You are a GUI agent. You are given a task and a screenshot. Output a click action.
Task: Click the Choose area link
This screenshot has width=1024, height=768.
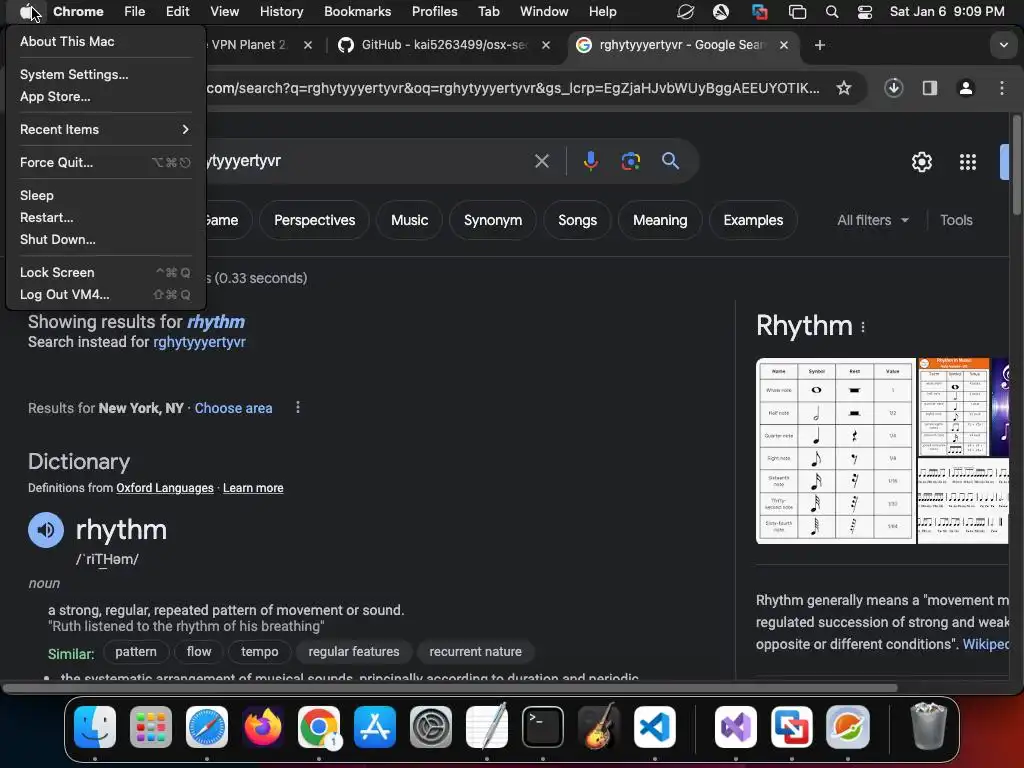pos(233,408)
